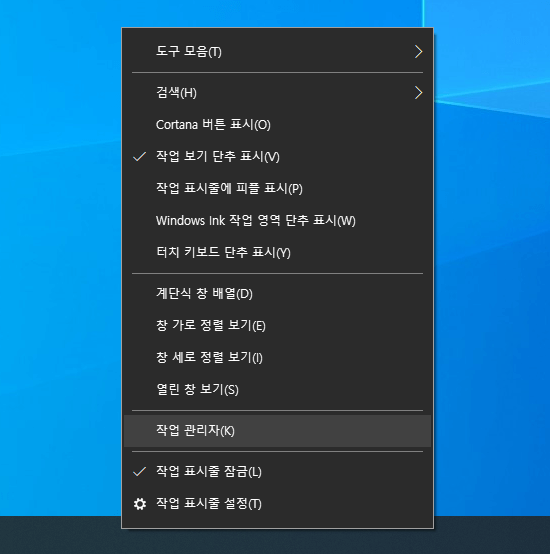This screenshot has width=550, height=554.
Task: Choose 창 세로 정렬 보기(I)
Action: coord(277,358)
